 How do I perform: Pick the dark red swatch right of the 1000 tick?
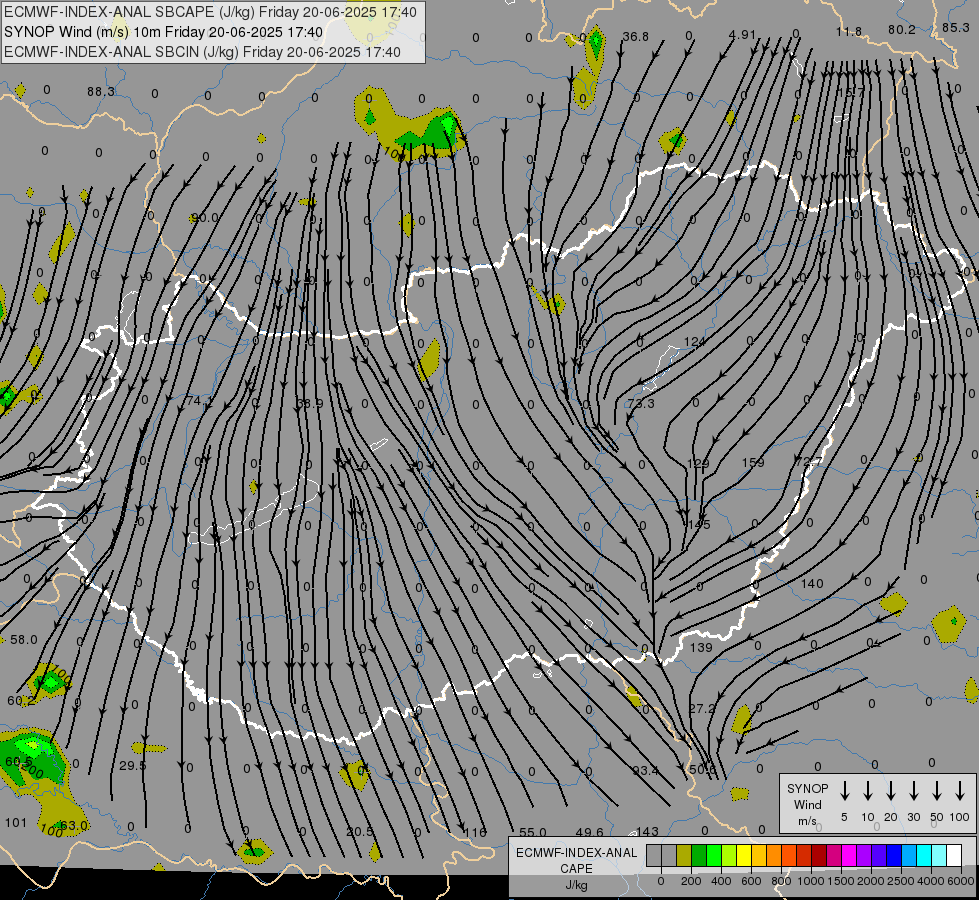(x=819, y=856)
